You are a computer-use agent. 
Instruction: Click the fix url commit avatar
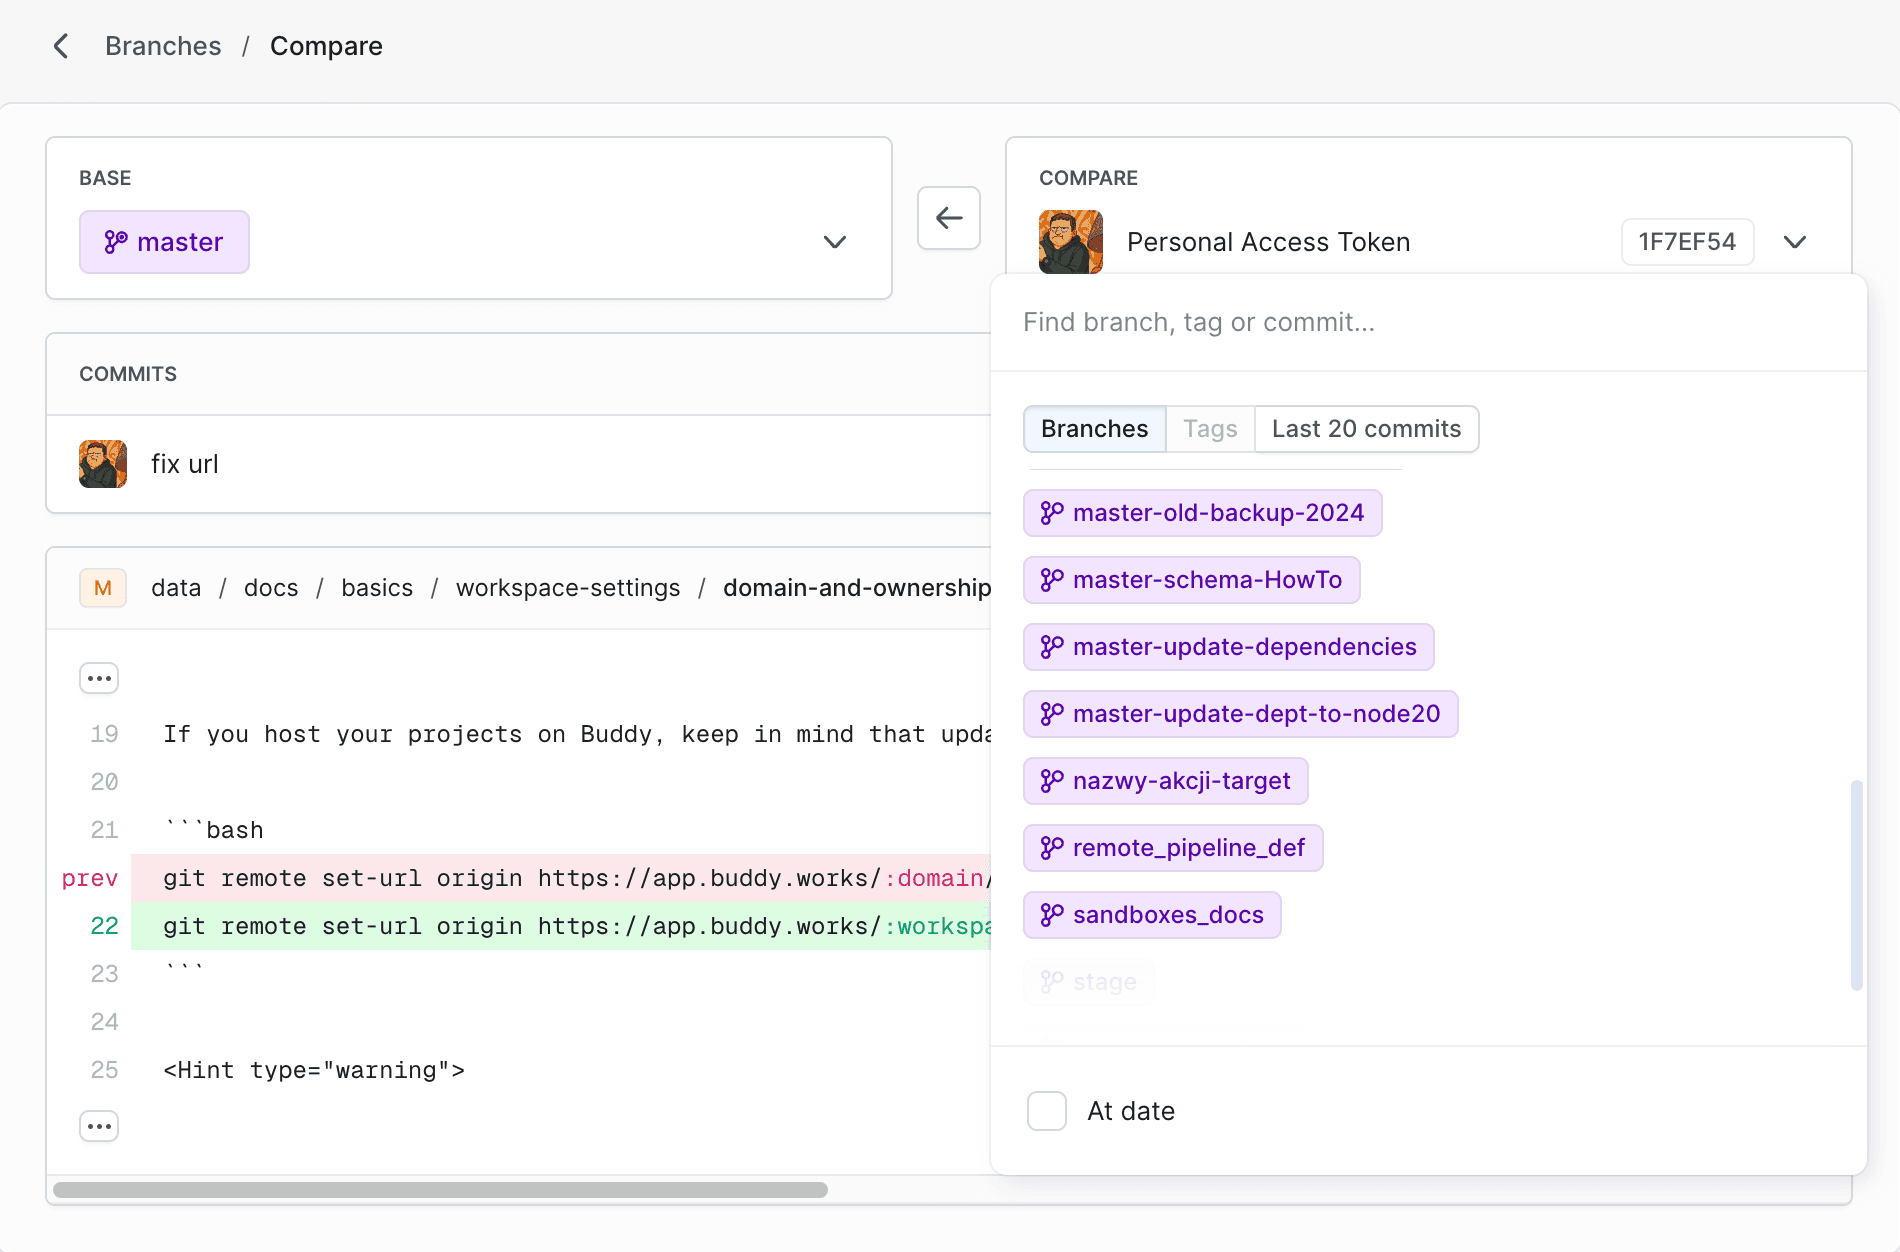pyautogui.click(x=103, y=464)
